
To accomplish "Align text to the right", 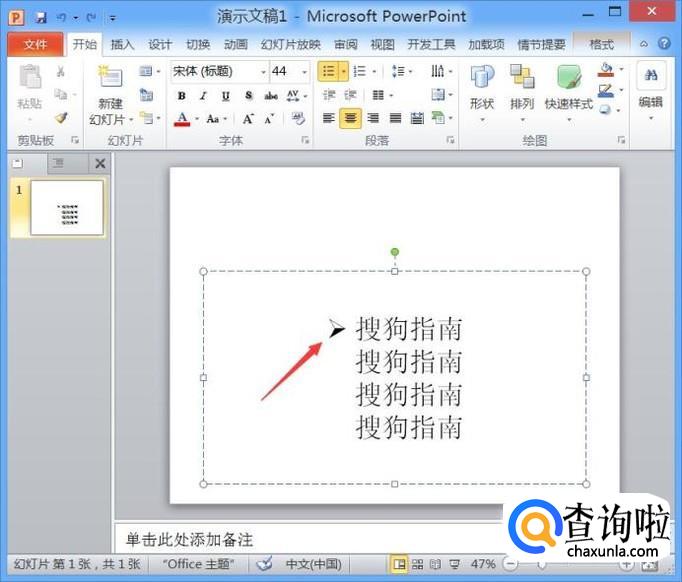I will [373, 118].
